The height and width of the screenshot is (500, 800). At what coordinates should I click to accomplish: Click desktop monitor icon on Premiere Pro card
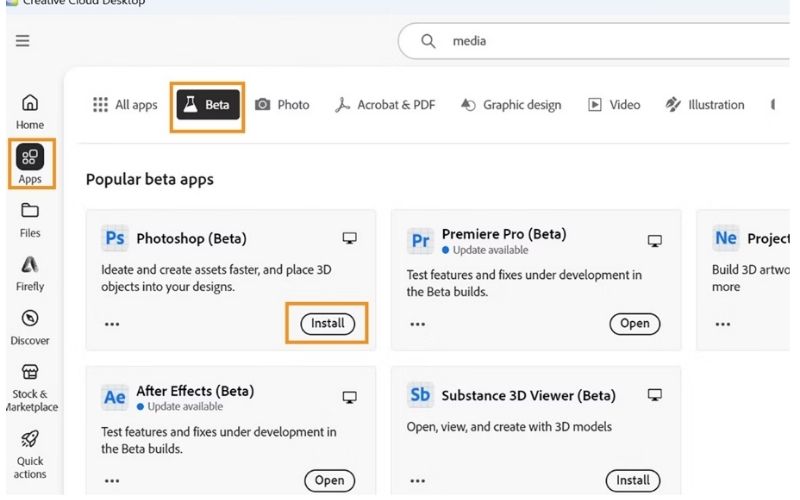pos(655,241)
